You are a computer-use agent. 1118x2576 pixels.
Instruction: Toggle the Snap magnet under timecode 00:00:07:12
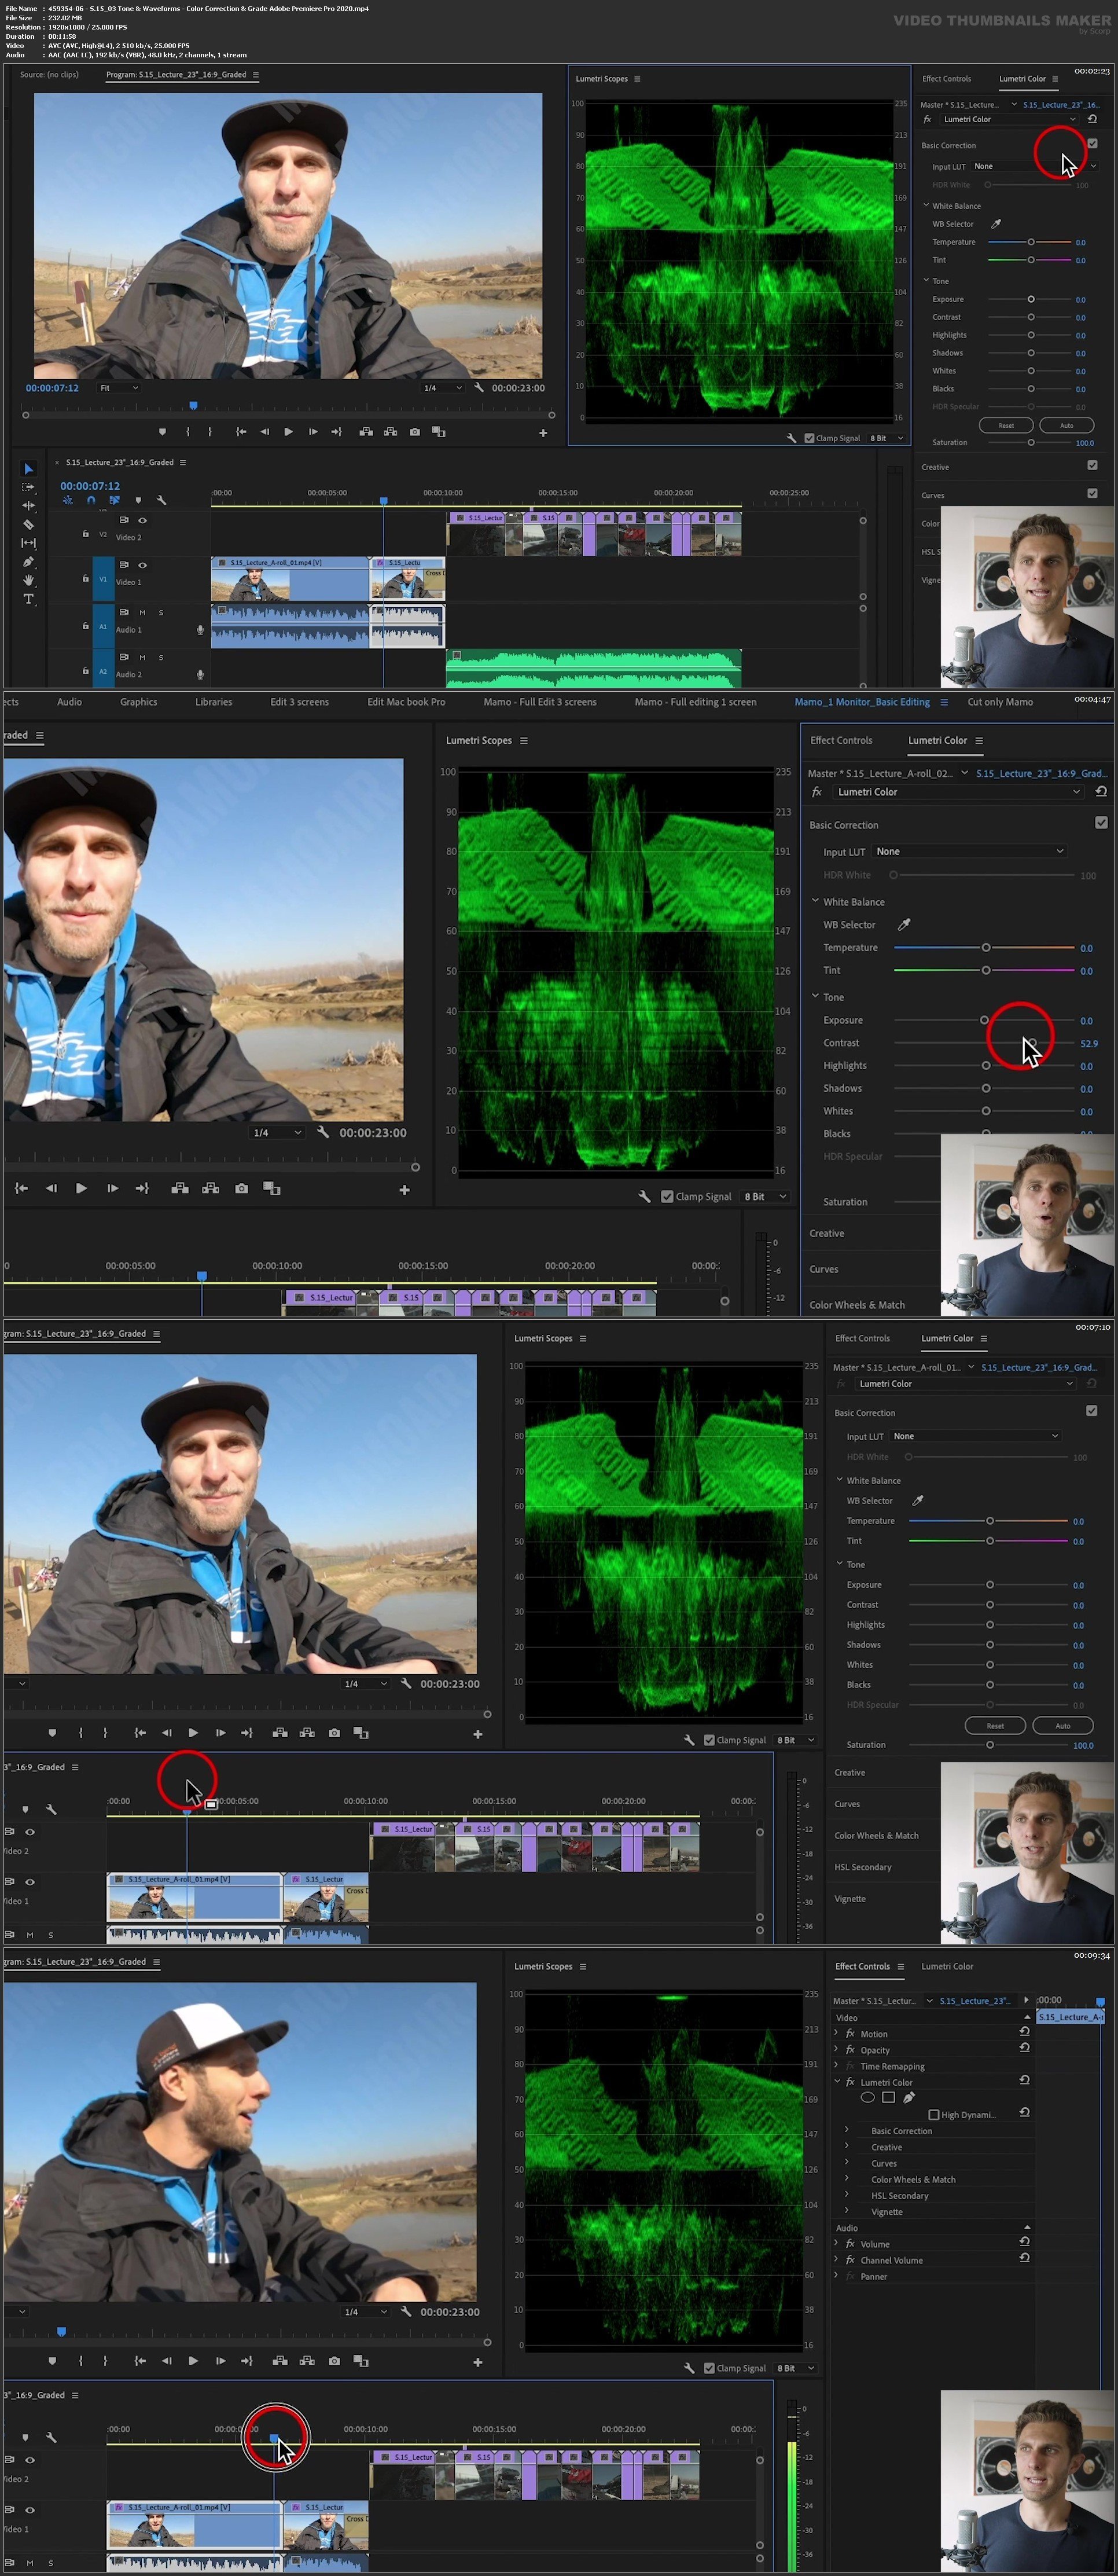(x=91, y=500)
